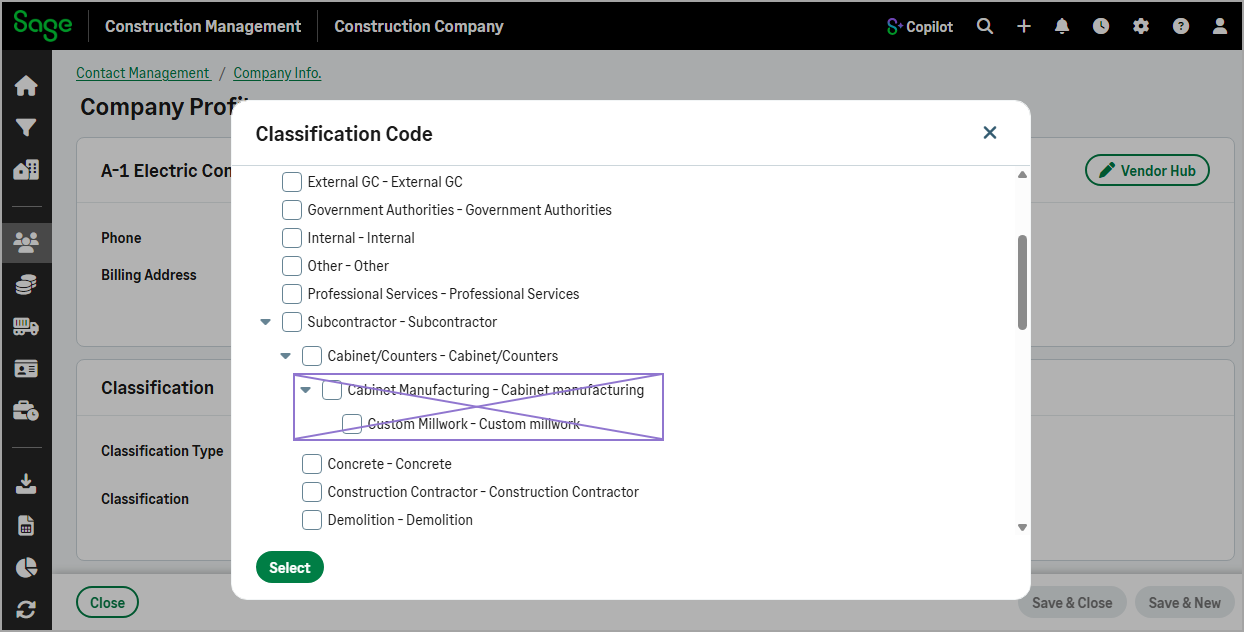
Task: Click the dialog scrollbar down arrow
Action: (x=1022, y=527)
